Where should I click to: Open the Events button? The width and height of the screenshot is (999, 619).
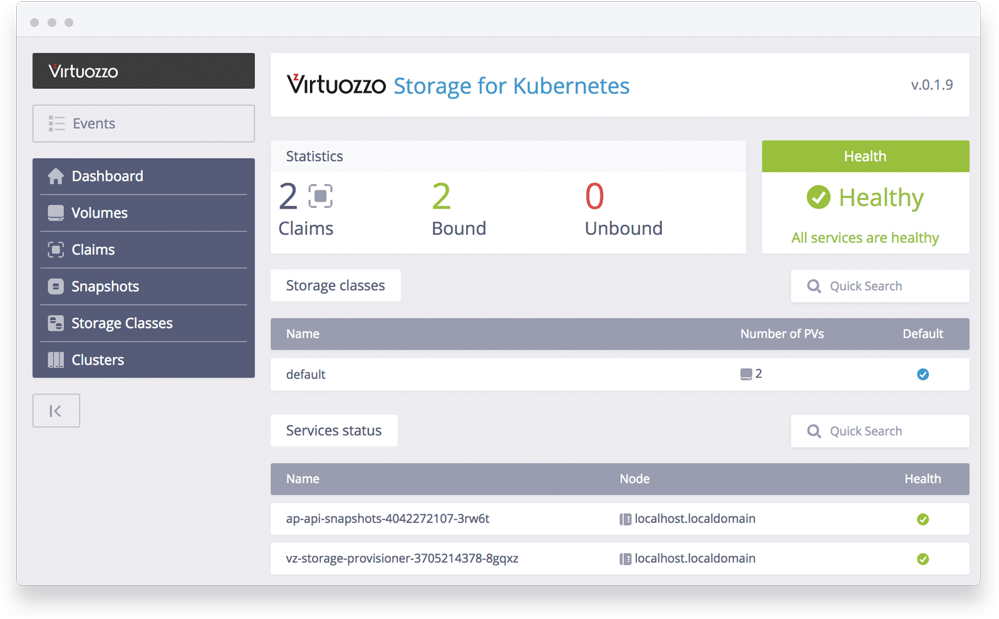[143, 124]
